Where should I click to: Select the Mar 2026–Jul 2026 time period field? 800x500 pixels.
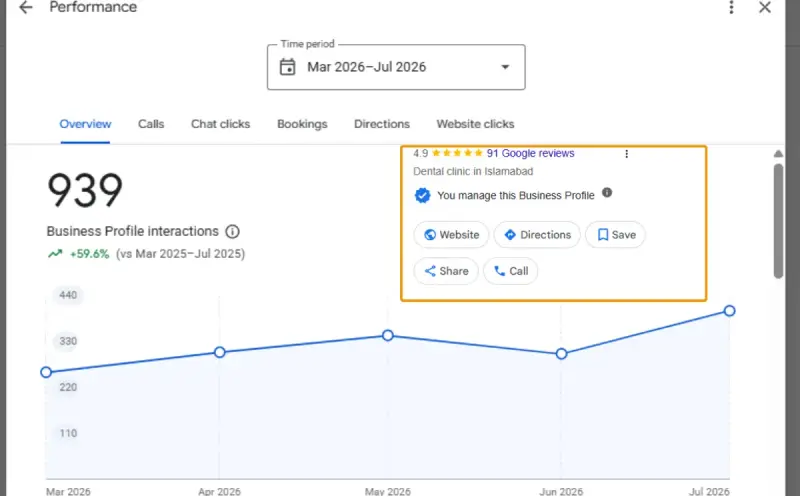pyautogui.click(x=396, y=67)
